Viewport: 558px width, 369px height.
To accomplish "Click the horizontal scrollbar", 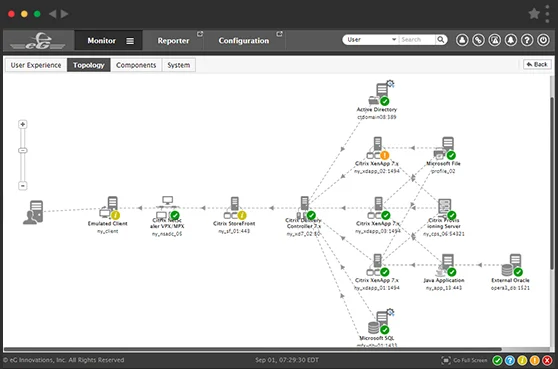I will click(x=253, y=349).
